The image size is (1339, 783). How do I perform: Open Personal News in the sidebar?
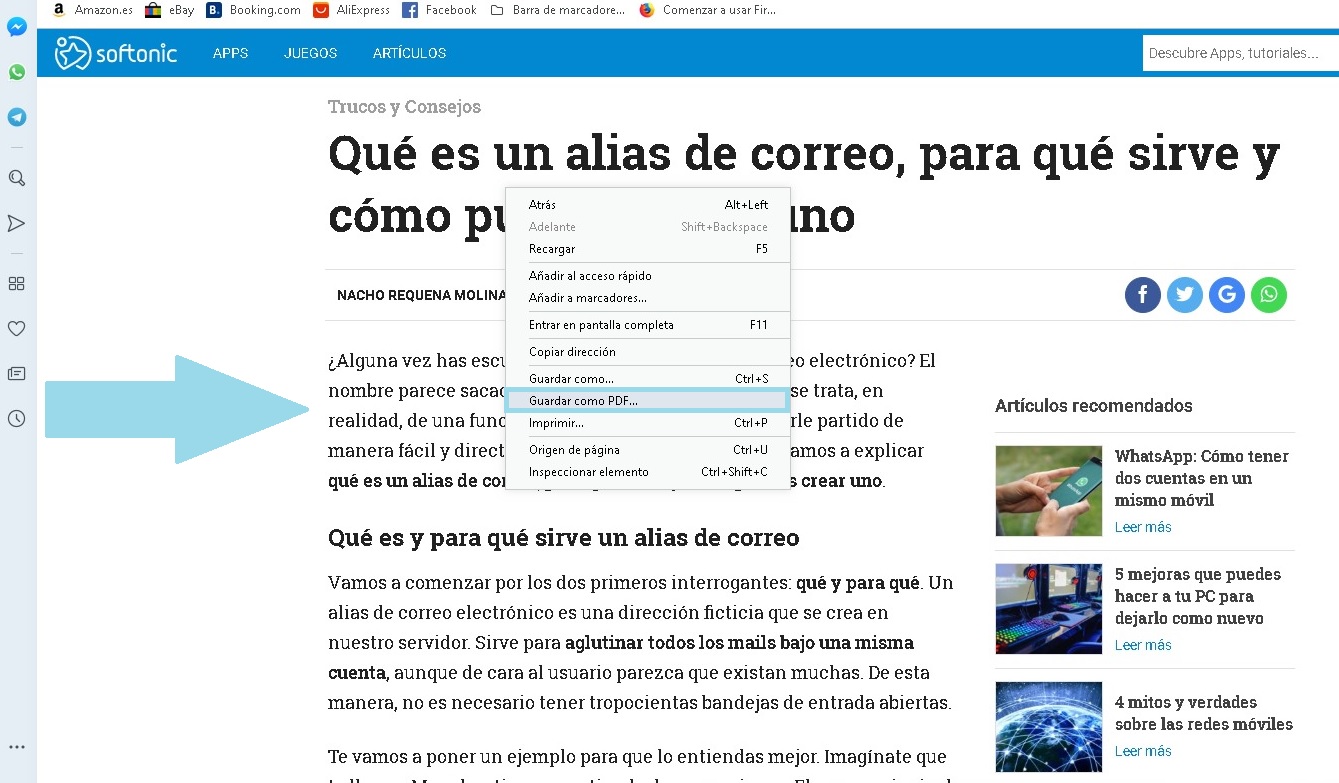point(16,373)
